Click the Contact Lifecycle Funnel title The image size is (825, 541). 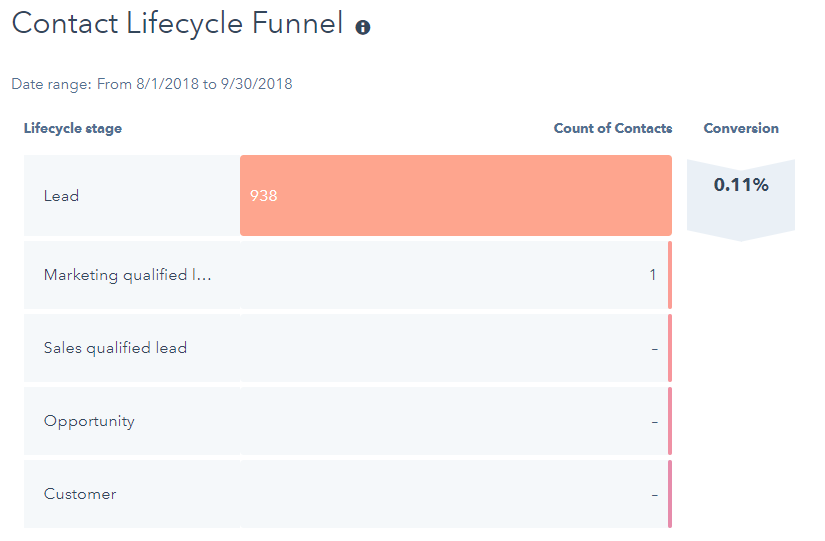[x=178, y=24]
